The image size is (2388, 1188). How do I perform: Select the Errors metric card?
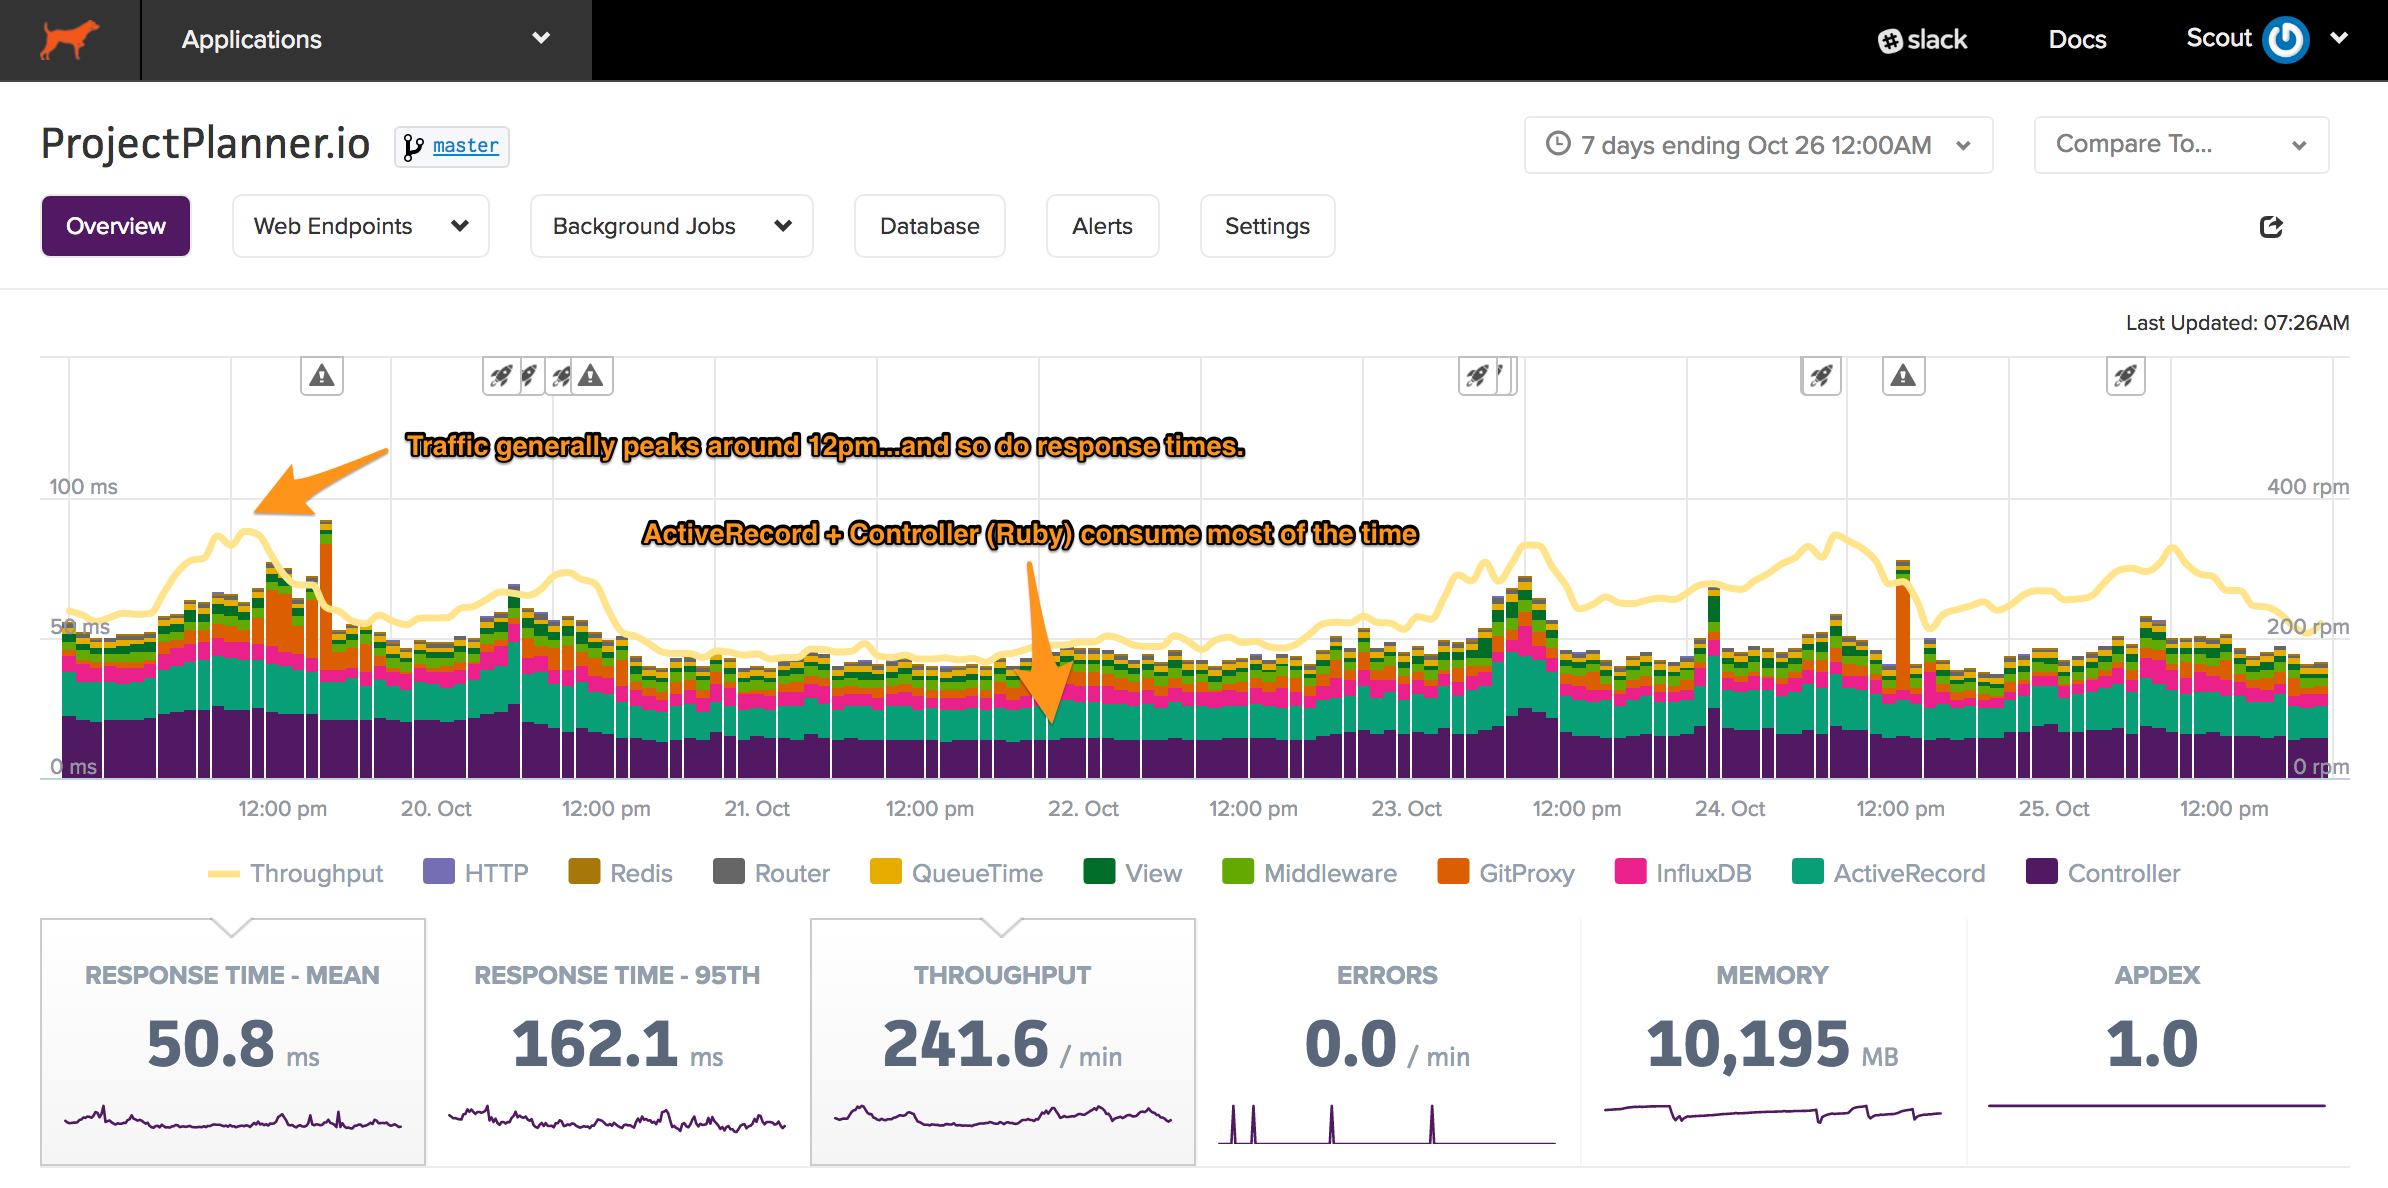[x=1388, y=1042]
